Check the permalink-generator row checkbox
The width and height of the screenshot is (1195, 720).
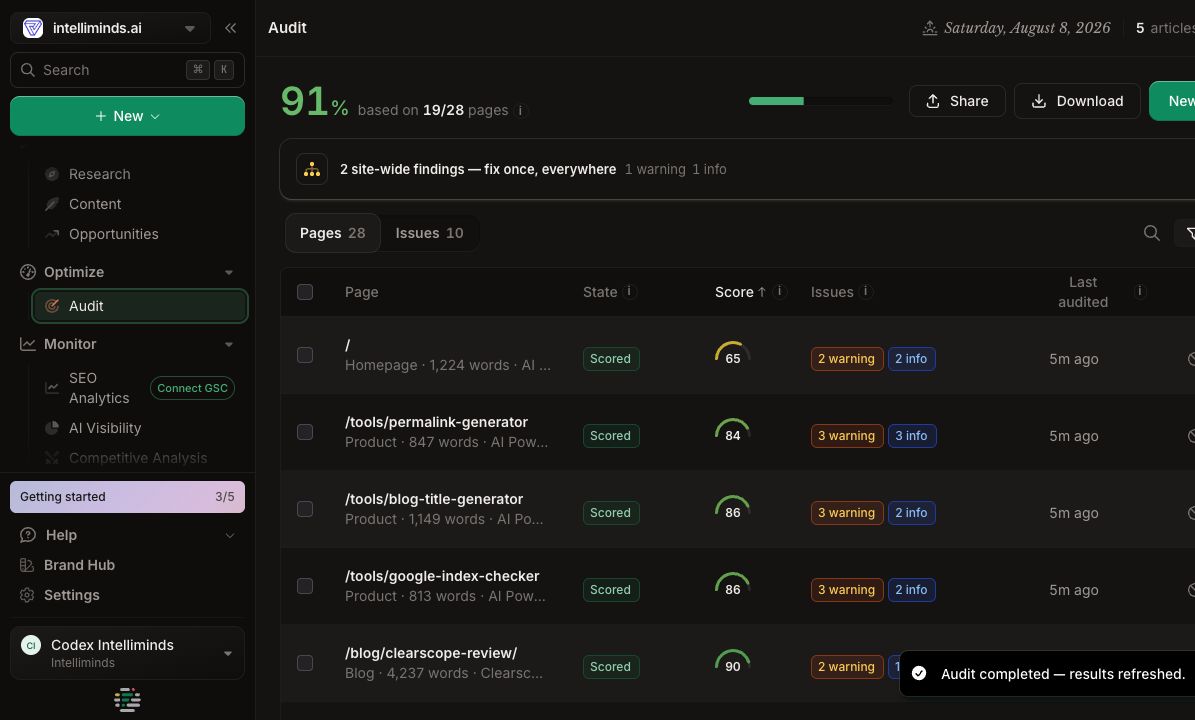tap(305, 432)
